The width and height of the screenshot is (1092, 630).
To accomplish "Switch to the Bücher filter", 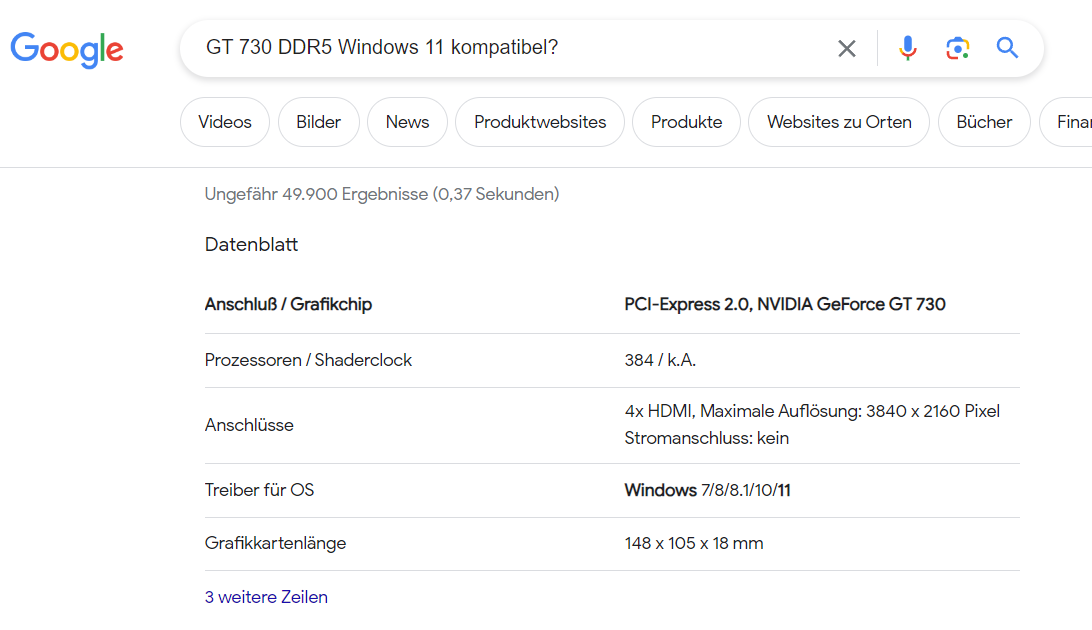I will tap(984, 122).
